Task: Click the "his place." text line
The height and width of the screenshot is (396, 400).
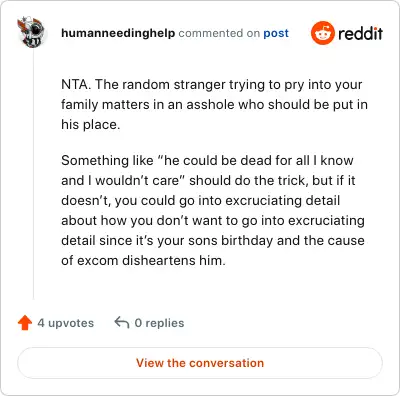Action: 90,124
